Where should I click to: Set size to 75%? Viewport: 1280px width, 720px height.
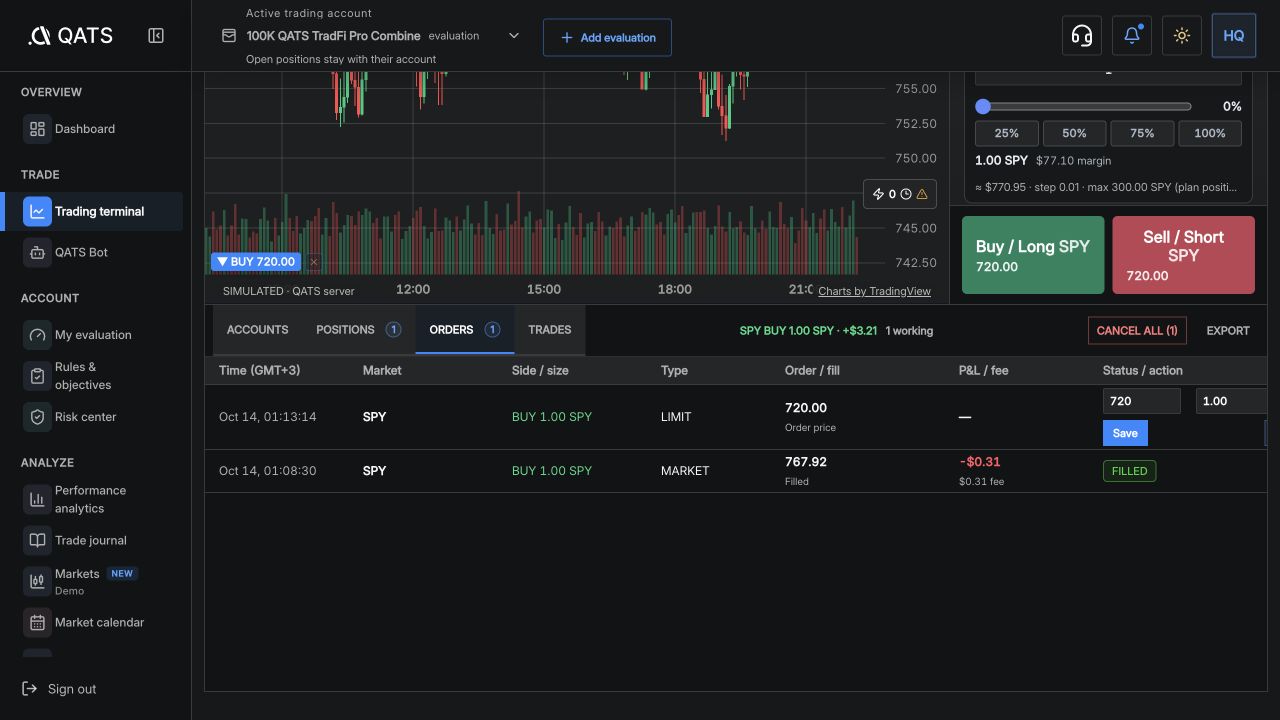coord(1142,133)
